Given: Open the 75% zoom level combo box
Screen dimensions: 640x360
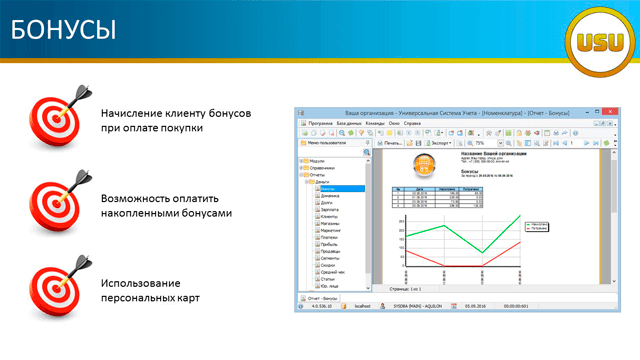Looking at the screenshot, I should pos(489,143).
